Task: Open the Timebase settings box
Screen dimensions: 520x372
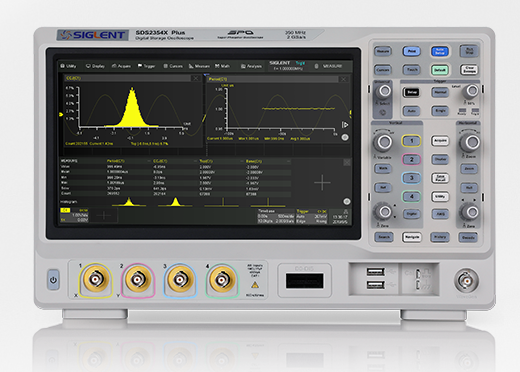Action: [x=275, y=216]
